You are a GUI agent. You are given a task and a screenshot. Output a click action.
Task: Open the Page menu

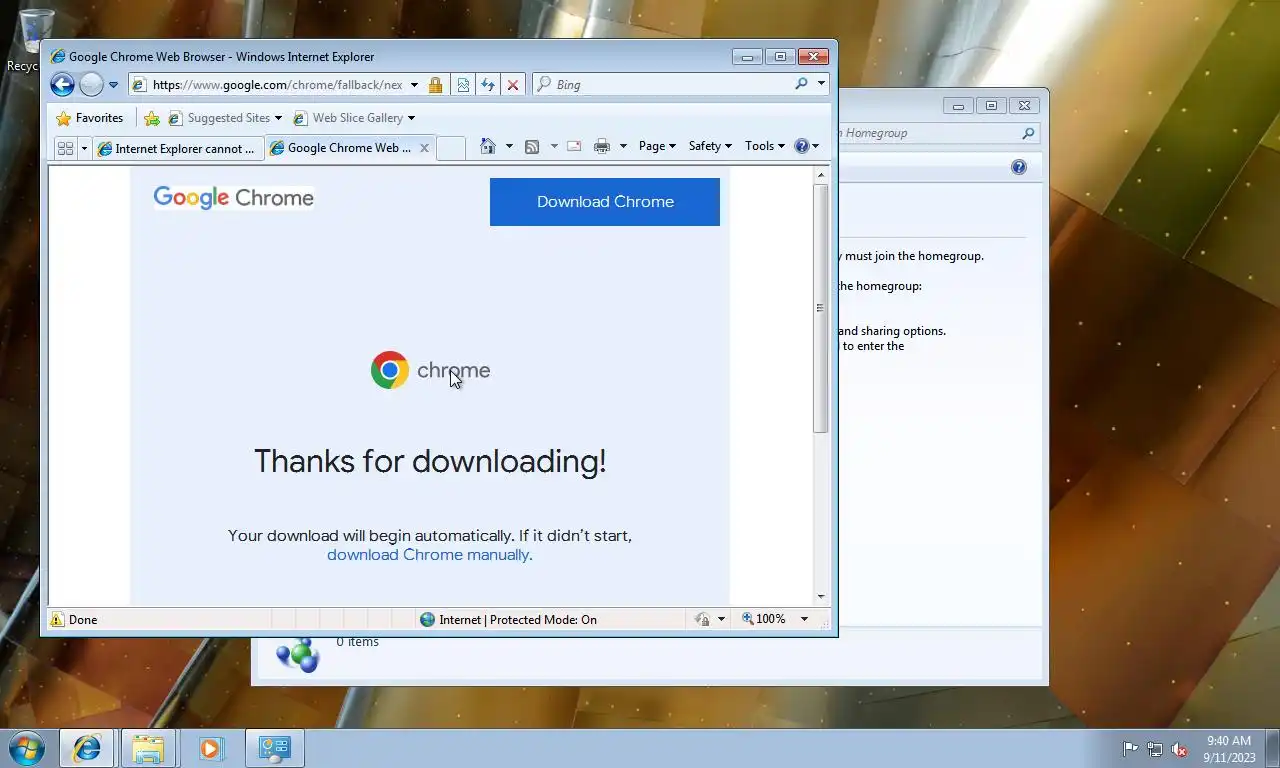[657, 146]
